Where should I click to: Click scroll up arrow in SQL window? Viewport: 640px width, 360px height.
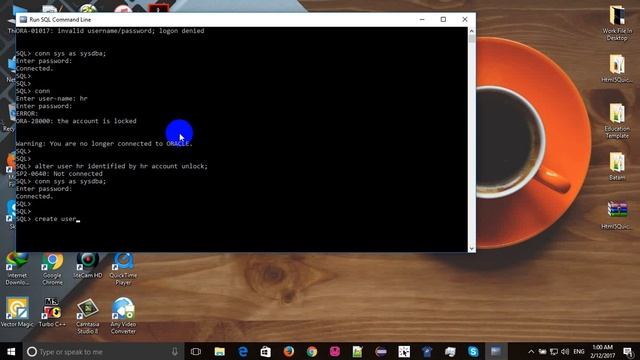[x=471, y=31]
